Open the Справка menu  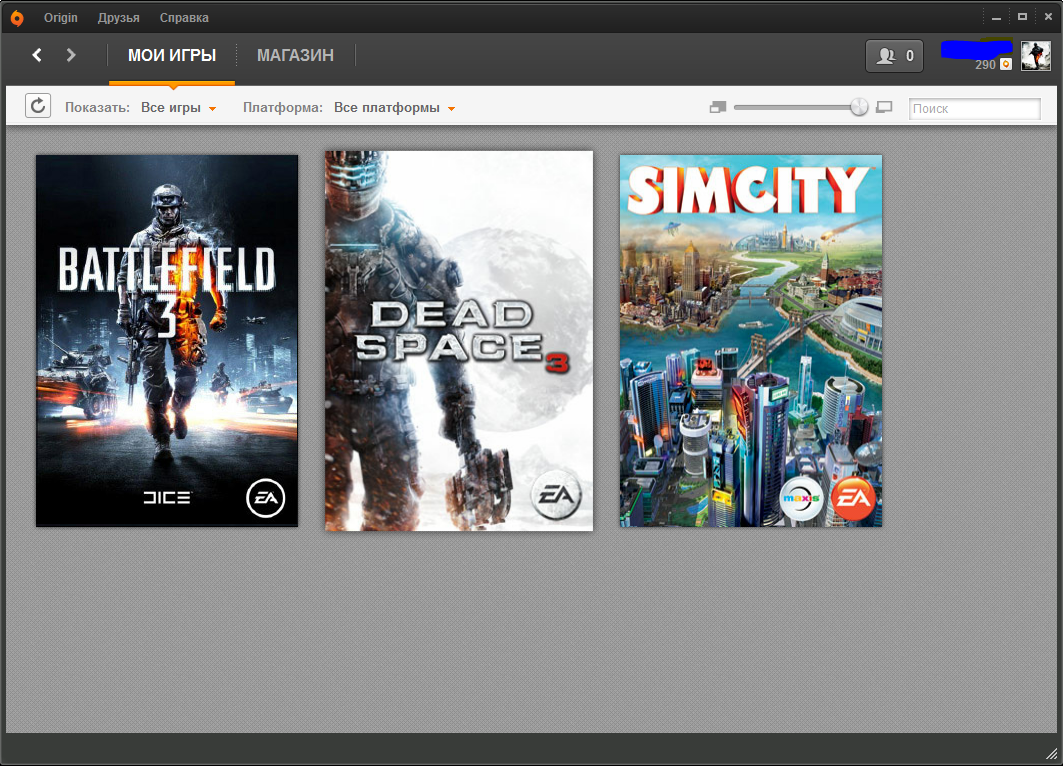point(184,18)
